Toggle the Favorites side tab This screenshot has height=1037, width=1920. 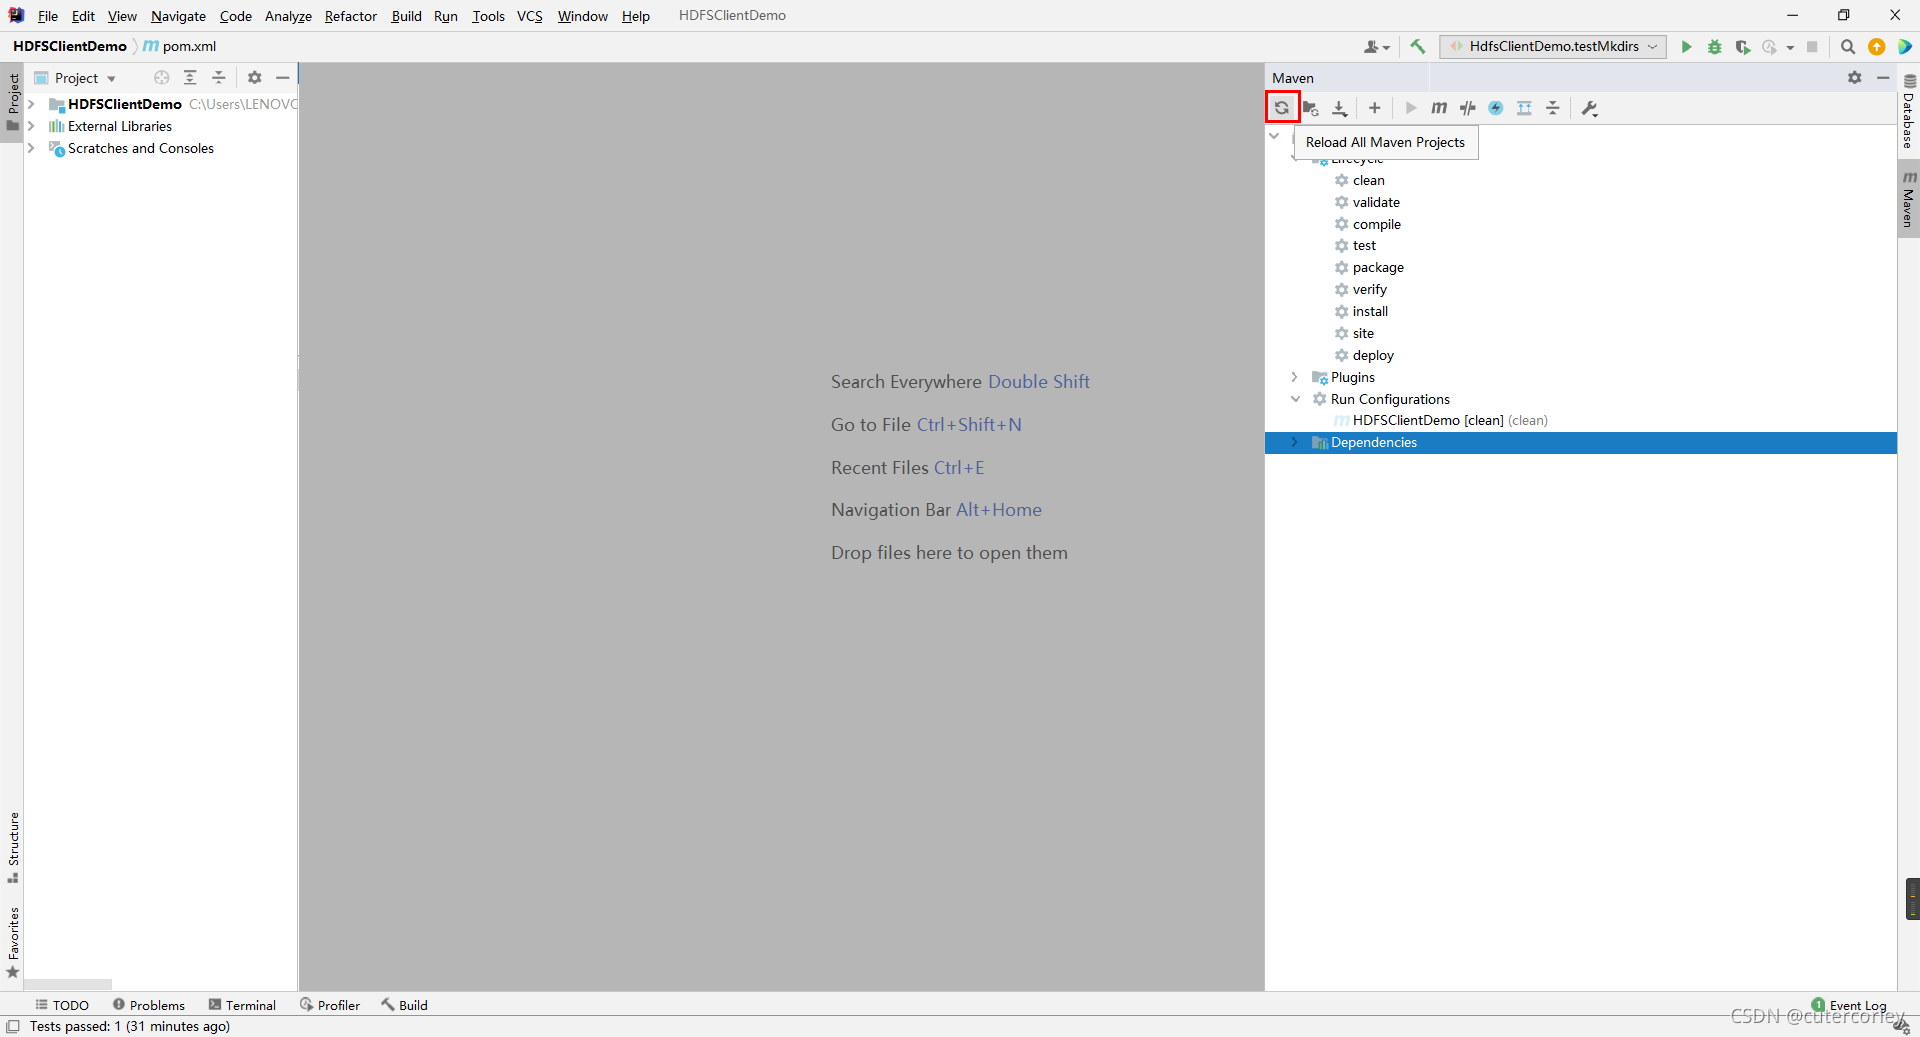tap(13, 942)
